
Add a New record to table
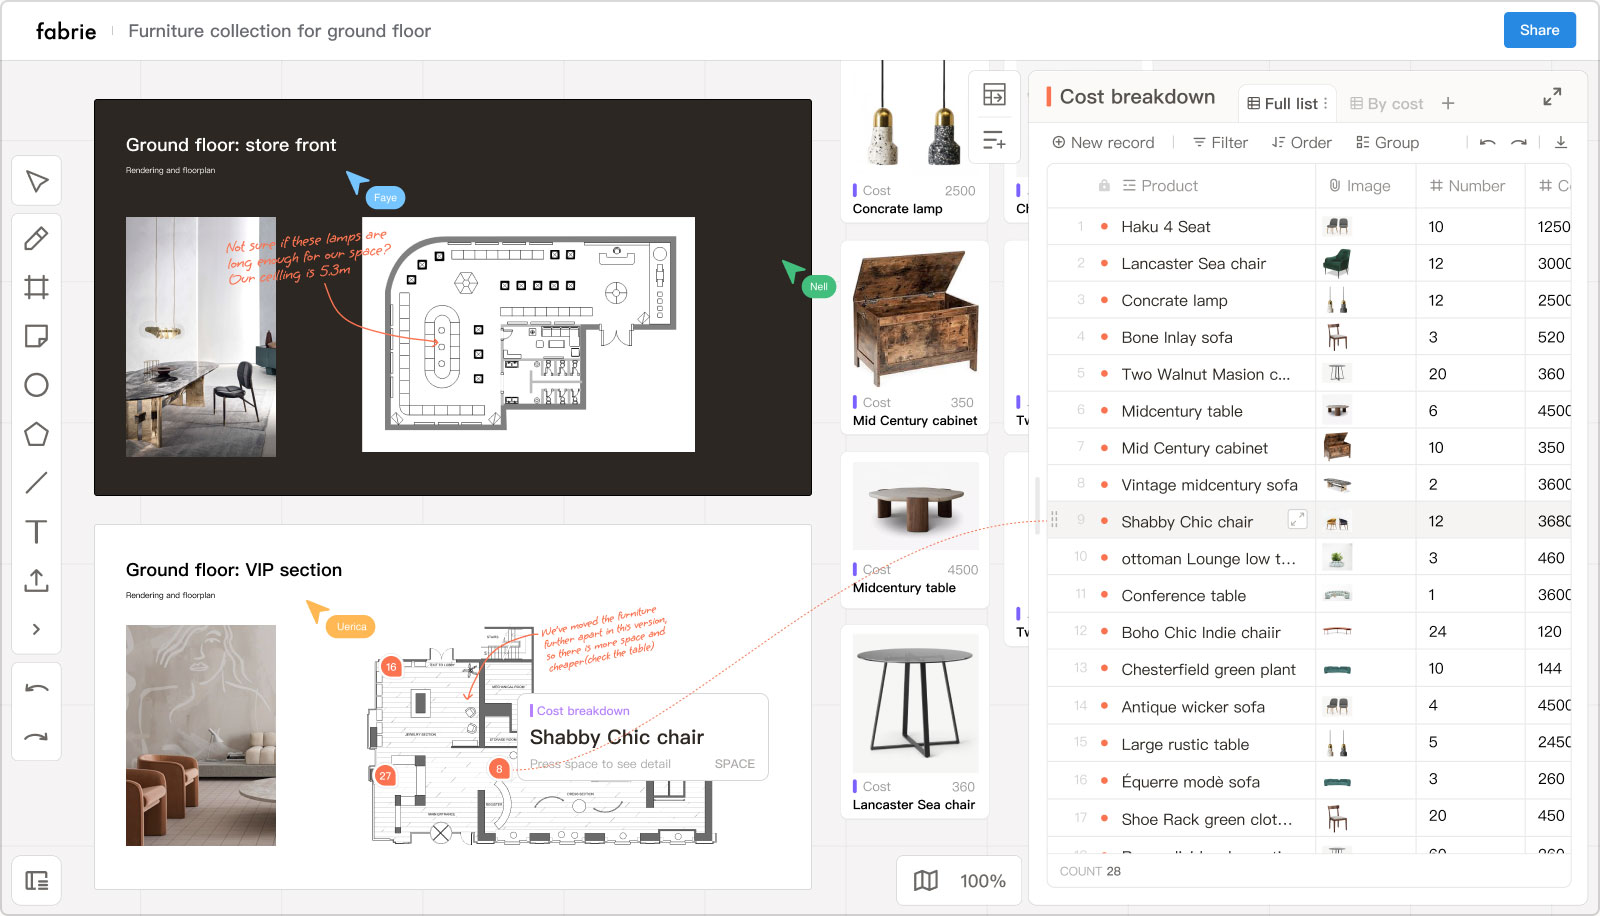[x=1103, y=143]
